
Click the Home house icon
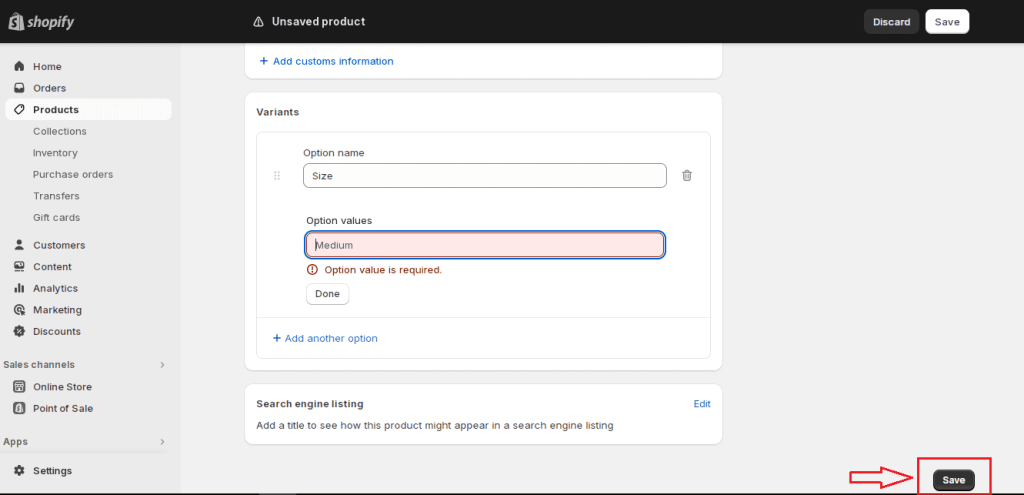(20, 66)
